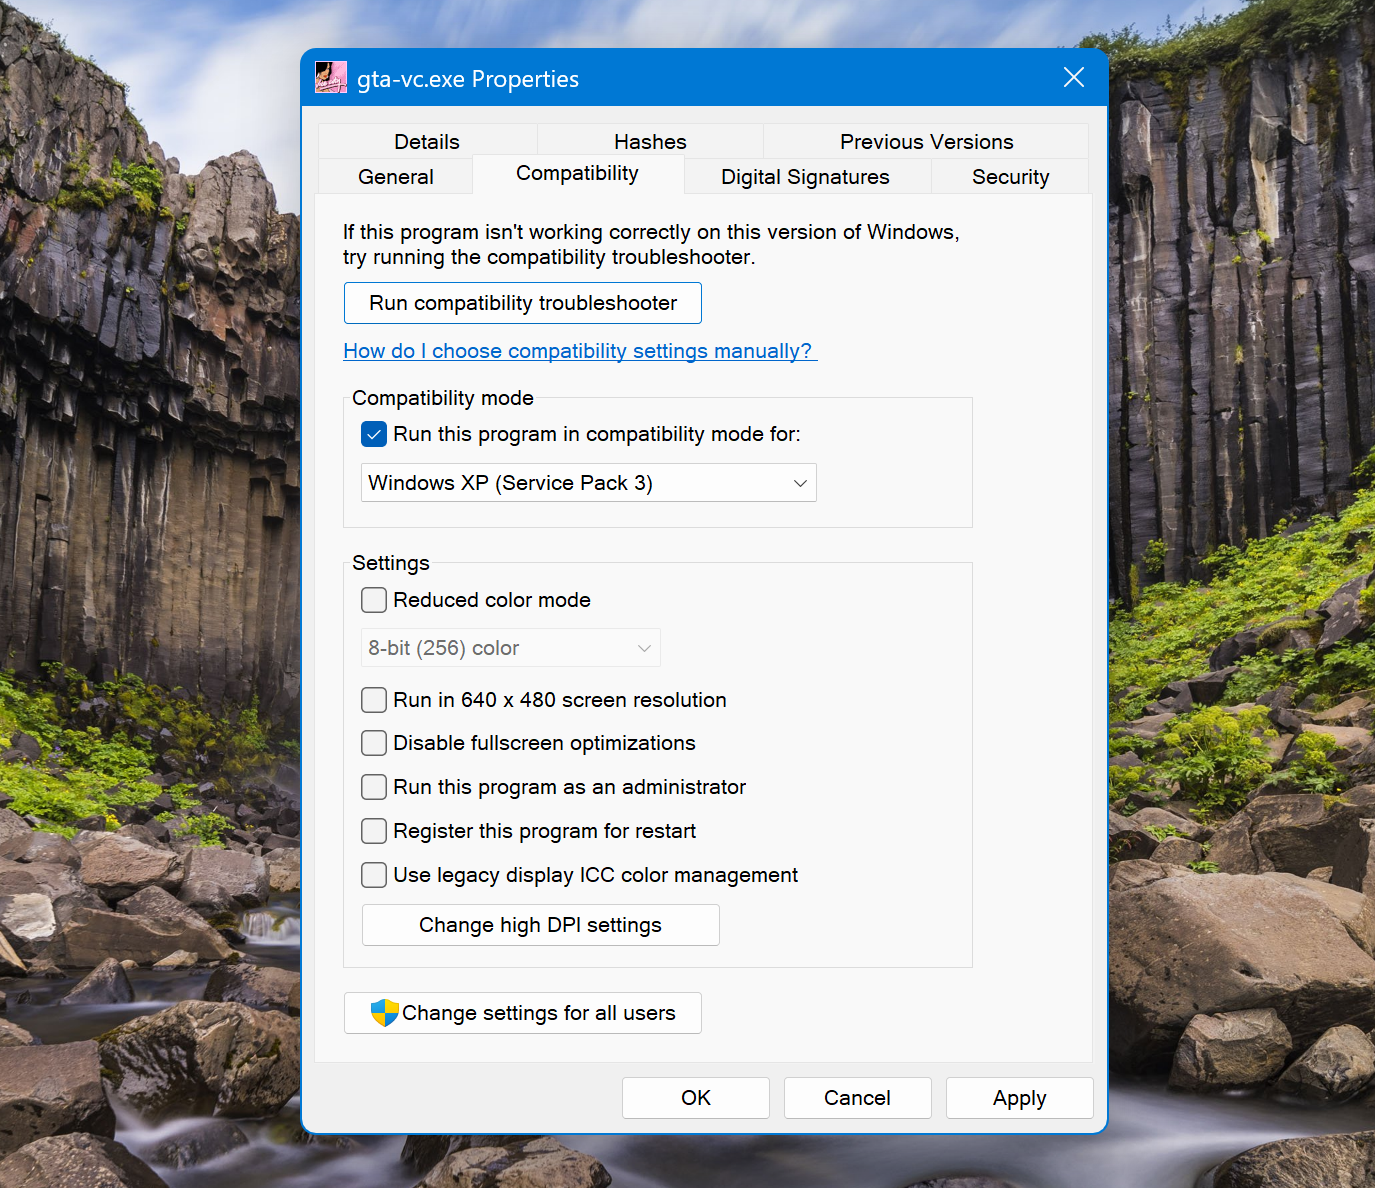Click the Apply button
Viewport: 1375px width, 1188px height.
click(1020, 1098)
